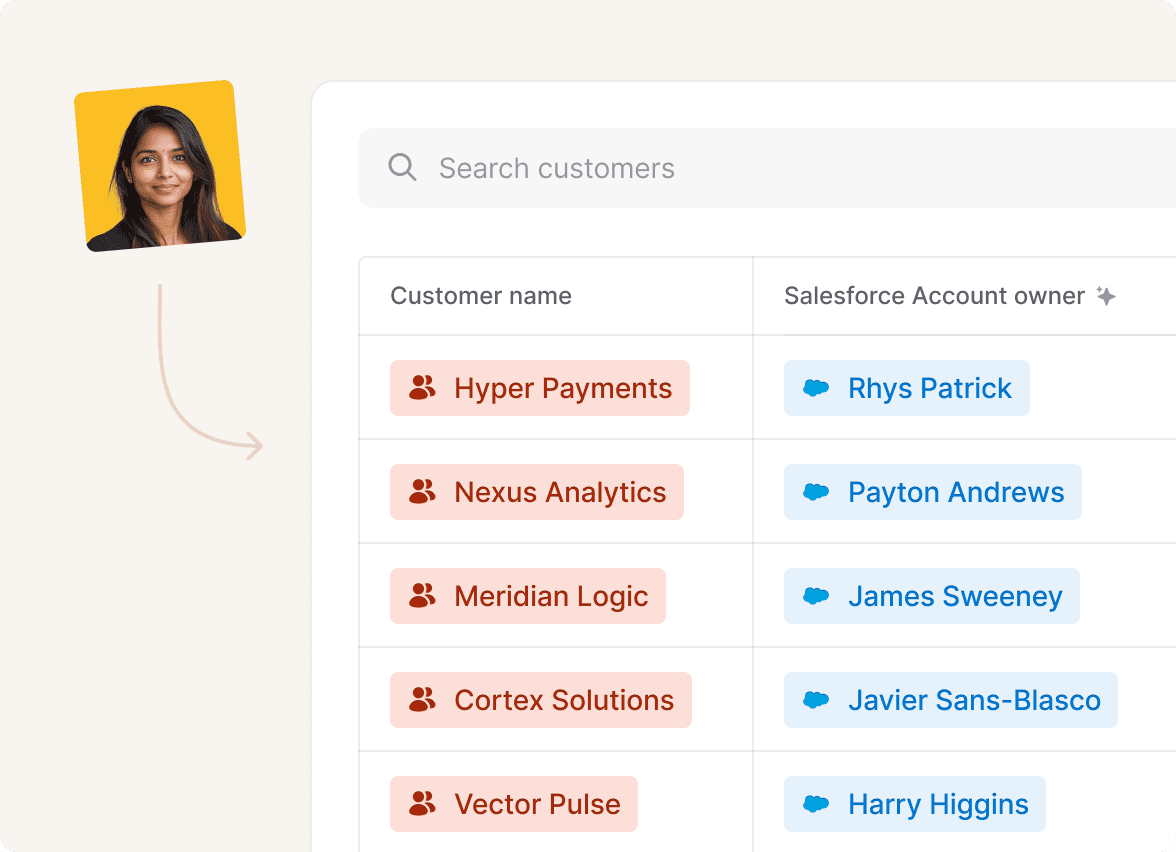Click the people icon on Nexus Analytics
Viewport: 1176px width, 852px height.
[x=422, y=492]
